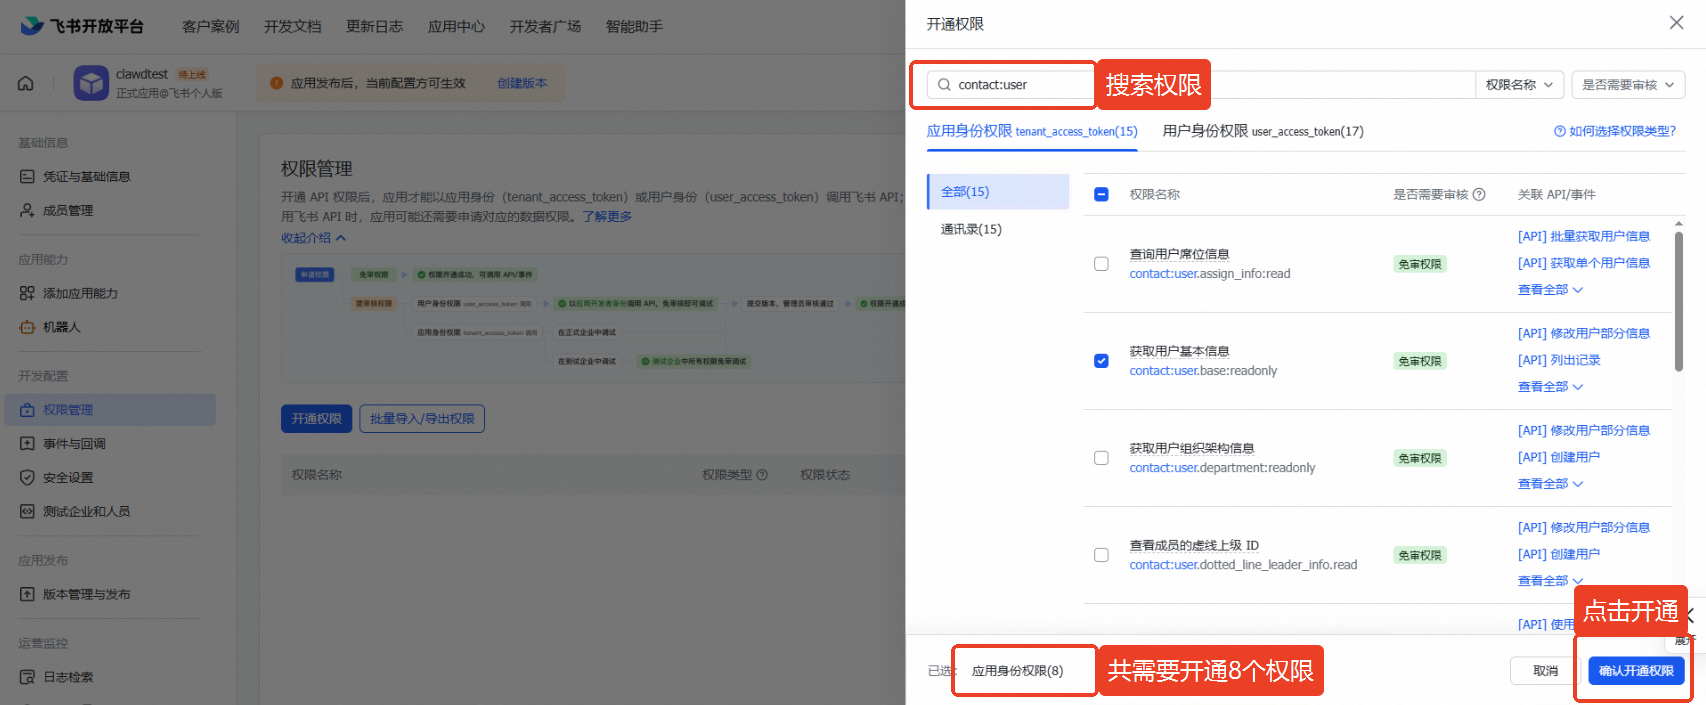1706x705 pixels.
Task: Click the selected 应用身份权限(8) summary
Action: [1017, 671]
